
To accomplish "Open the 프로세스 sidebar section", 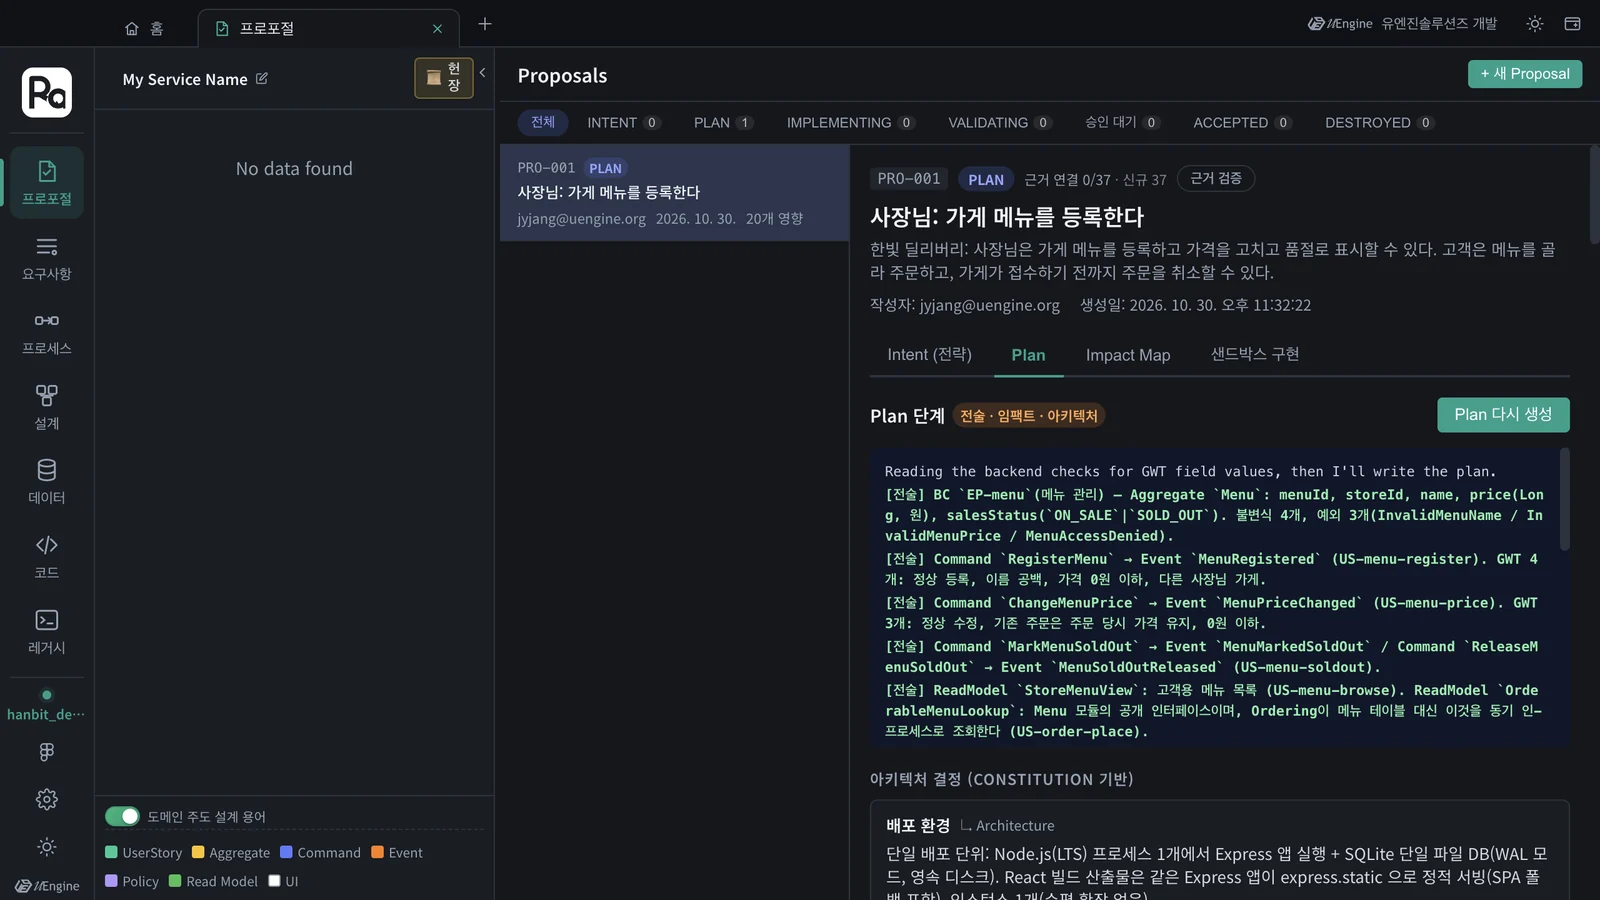I will pos(47,333).
